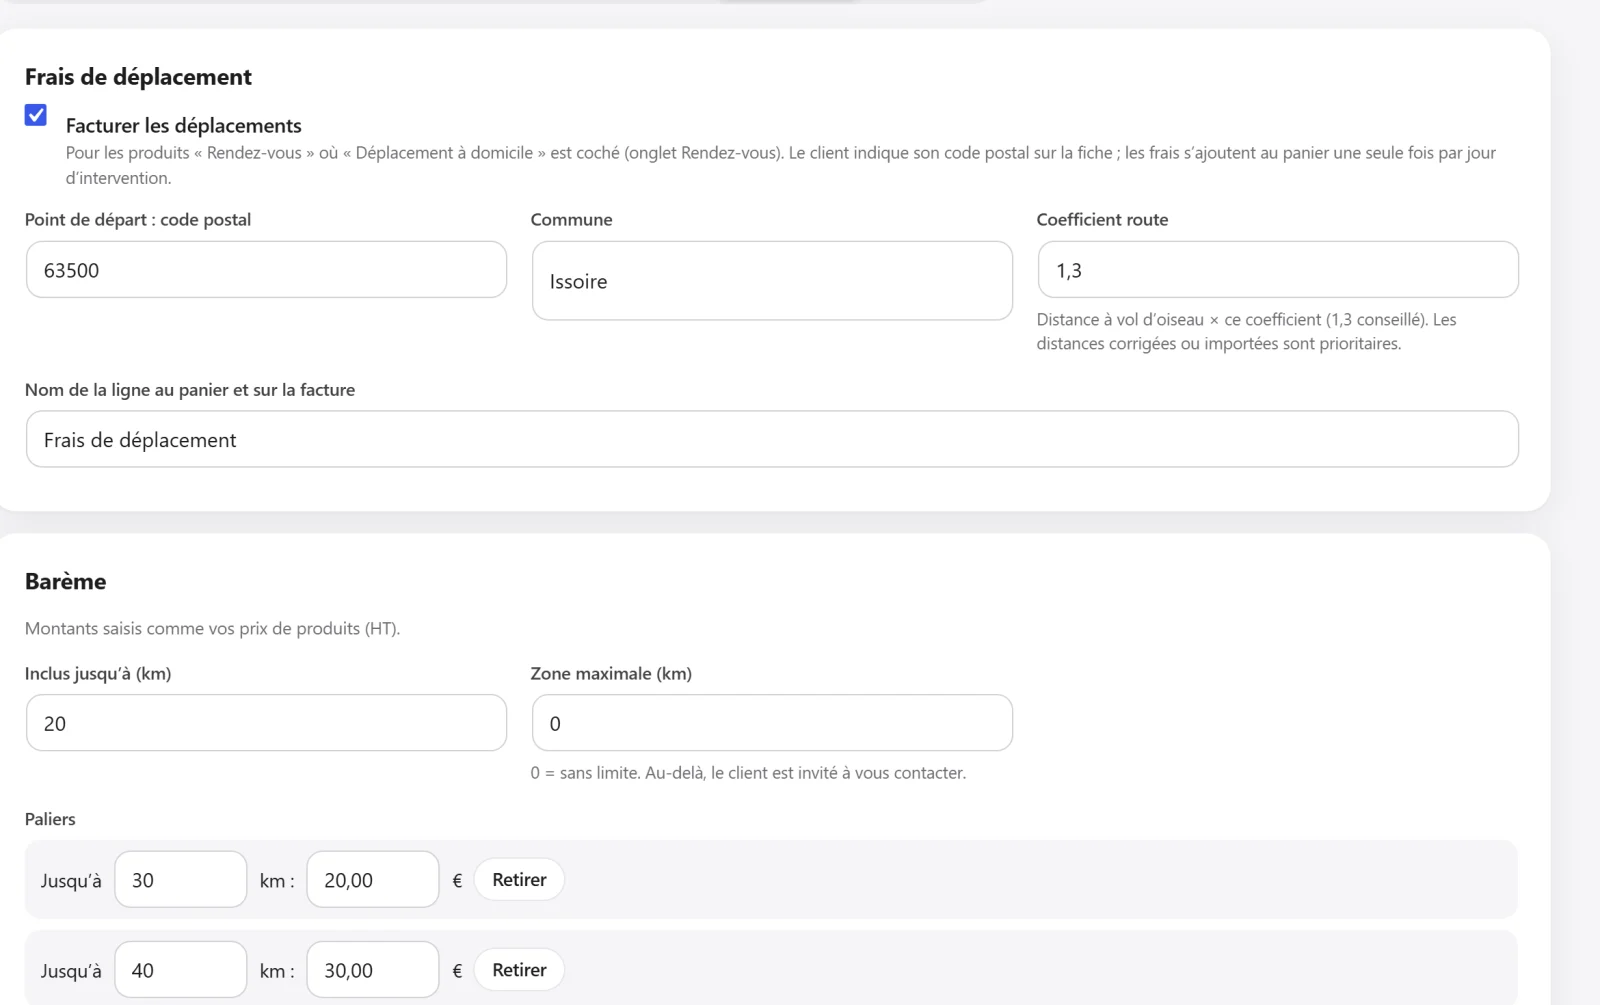Image resolution: width=1600 pixels, height=1005 pixels.
Task: Edit the 30,00 euro tier price field
Action: click(x=373, y=970)
